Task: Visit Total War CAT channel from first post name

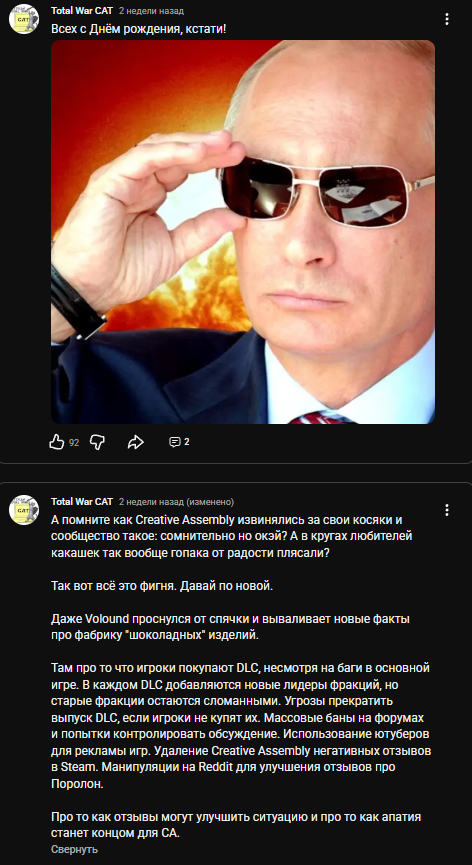Action: point(82,11)
